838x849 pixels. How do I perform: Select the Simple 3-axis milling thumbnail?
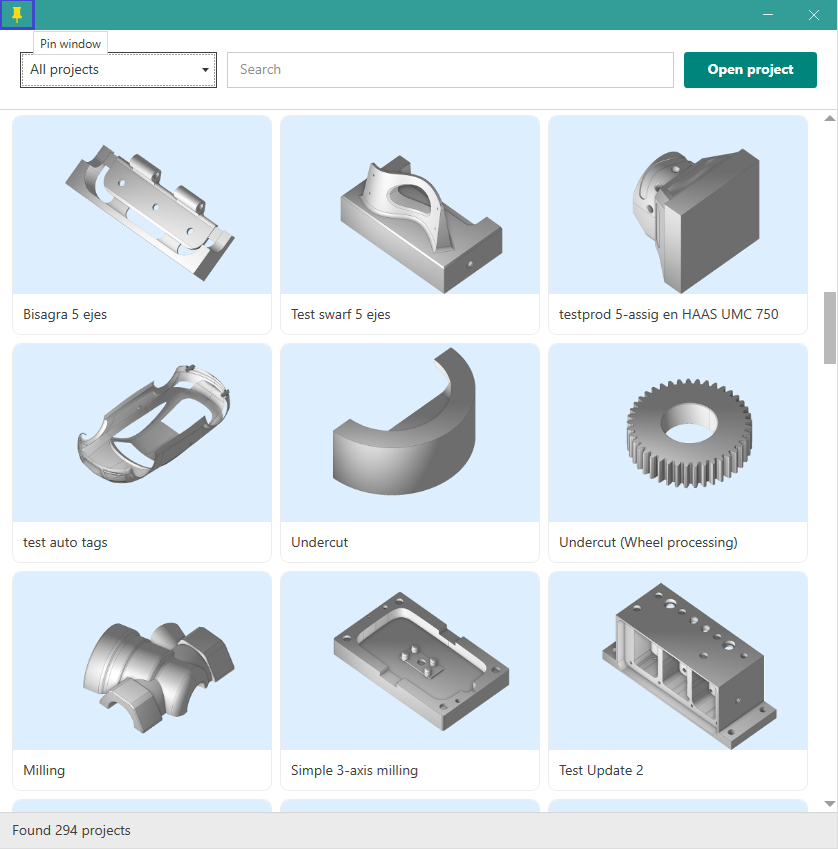tap(410, 661)
